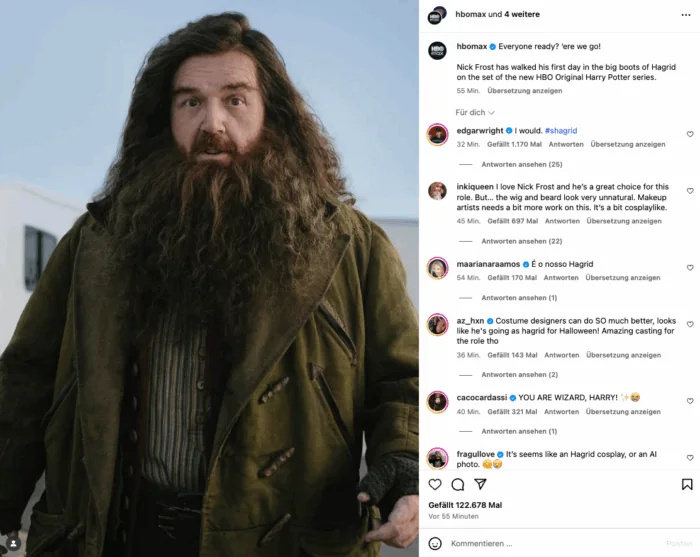The height and width of the screenshot is (557, 700).
Task: Like inkiqueen's comment
Action: [x=690, y=191]
